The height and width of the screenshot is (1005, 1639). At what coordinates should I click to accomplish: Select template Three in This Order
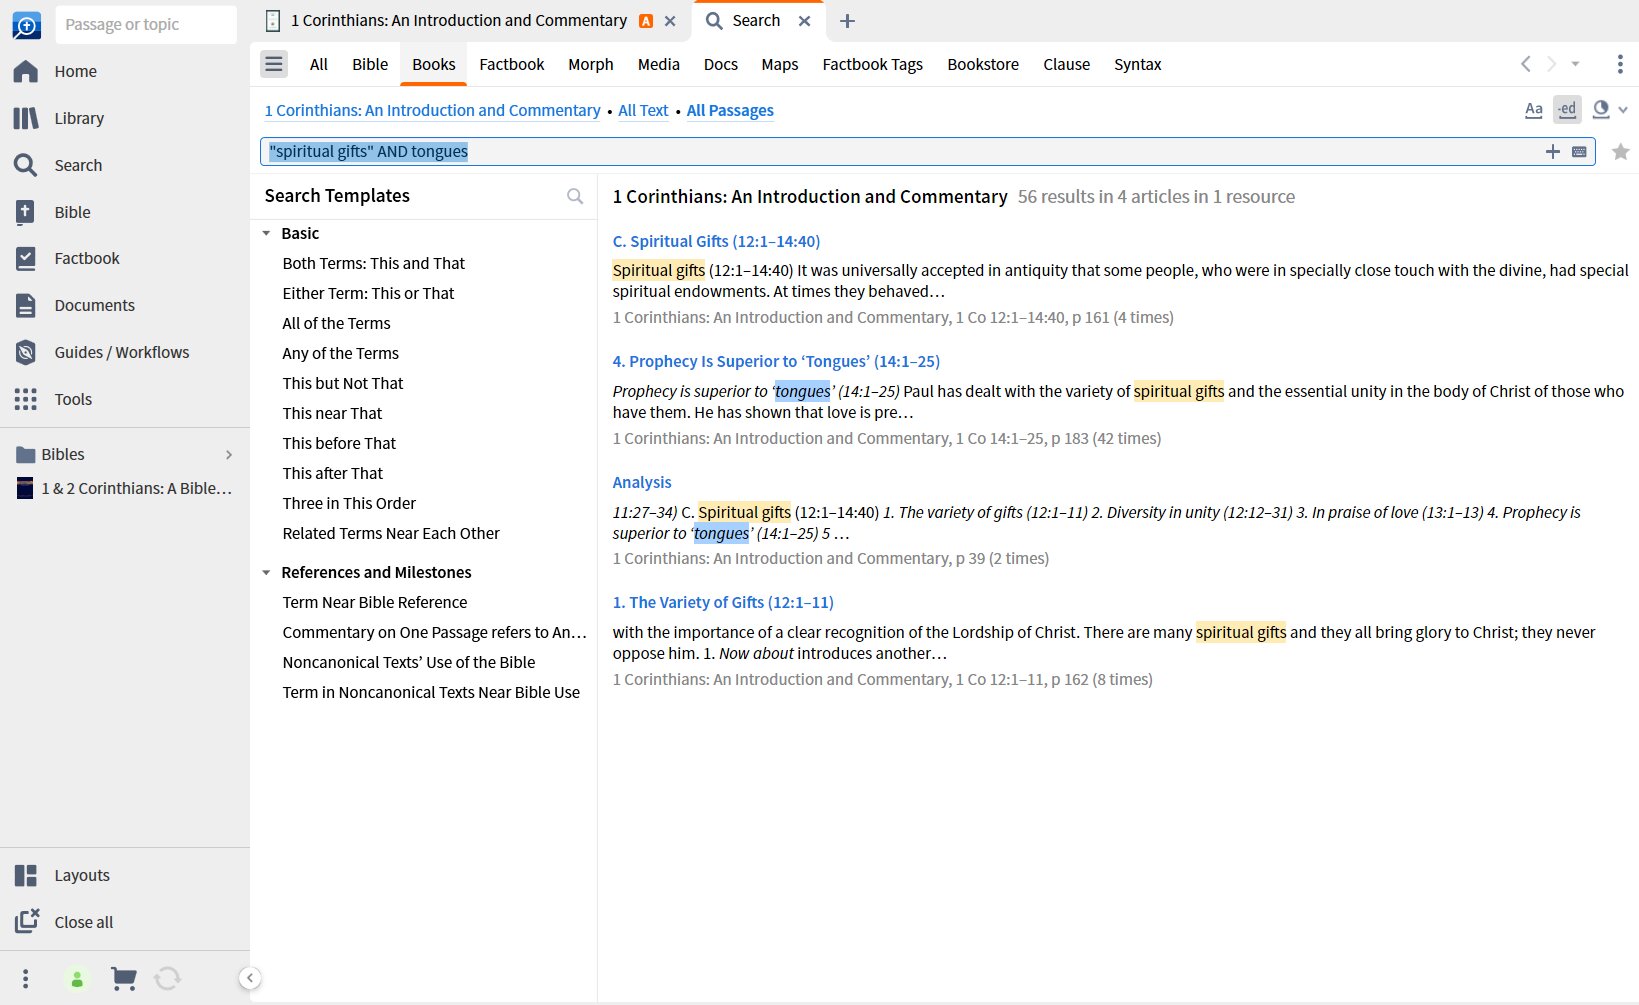pos(349,503)
